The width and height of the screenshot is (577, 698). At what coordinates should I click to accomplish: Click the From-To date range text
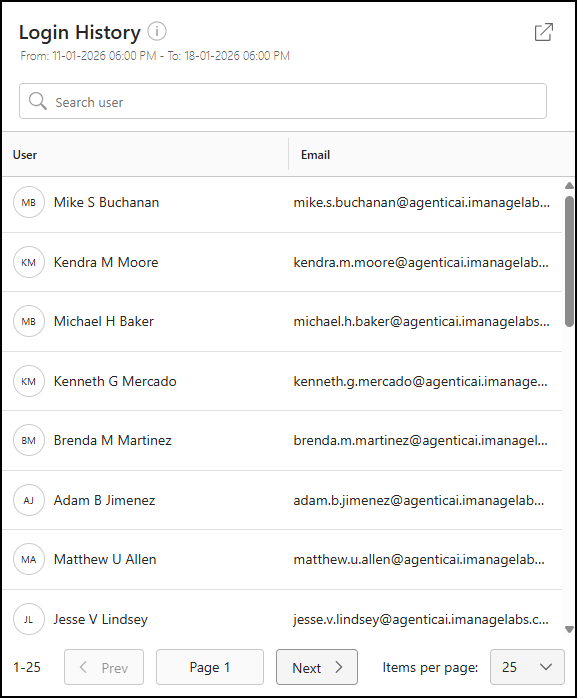(x=155, y=56)
